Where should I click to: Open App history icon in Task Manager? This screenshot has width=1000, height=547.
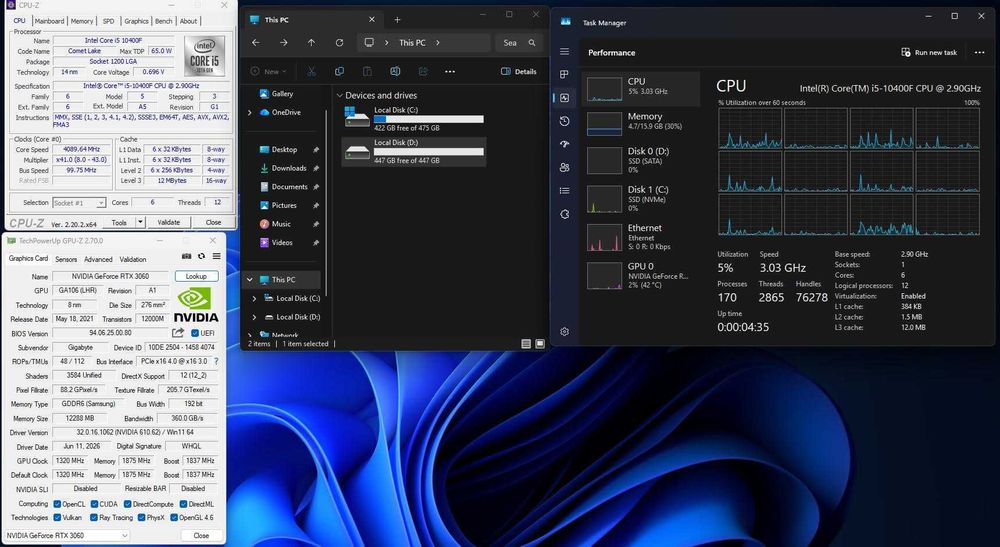[564, 121]
